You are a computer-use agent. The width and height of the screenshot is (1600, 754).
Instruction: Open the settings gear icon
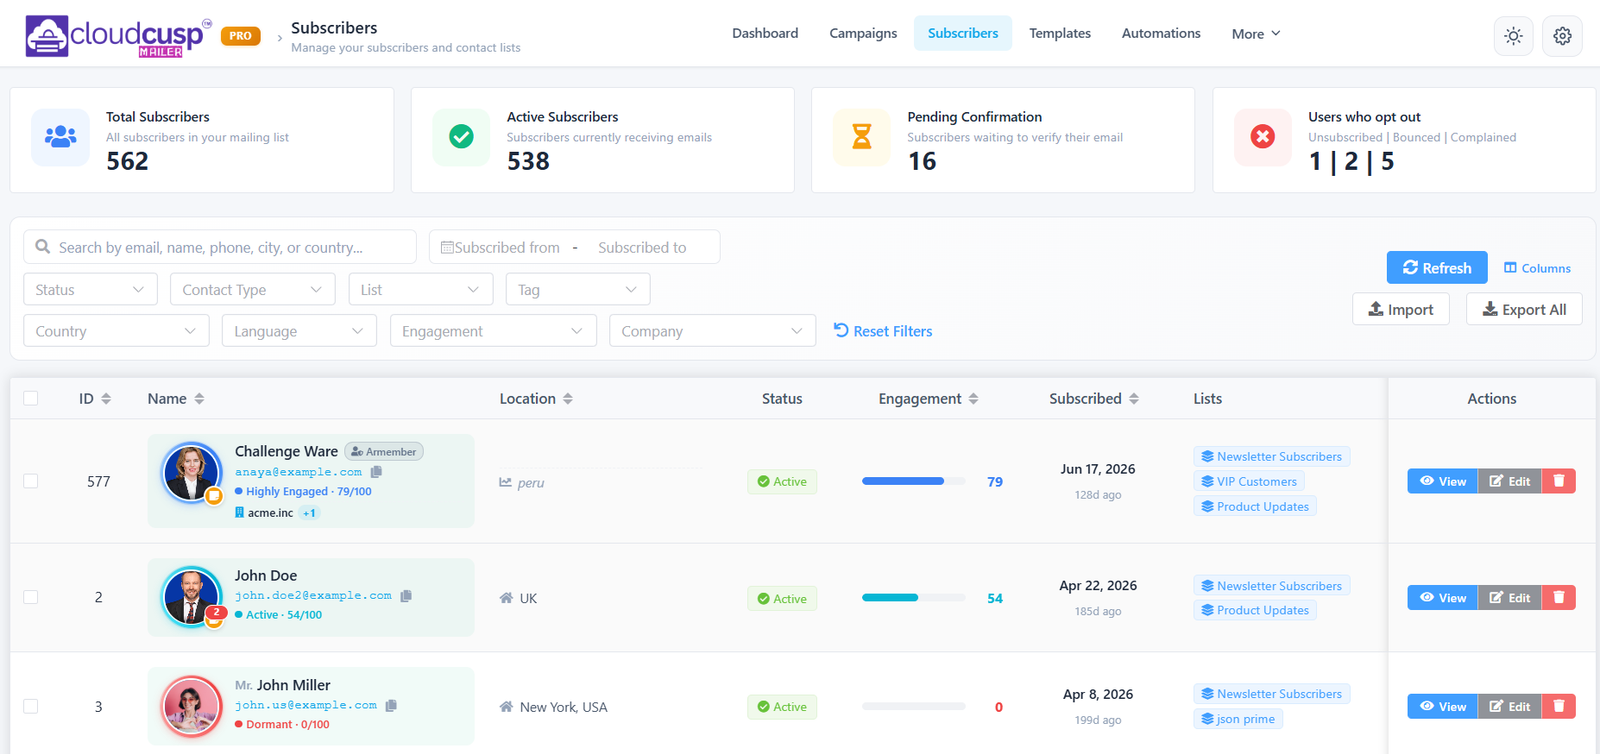[x=1562, y=36]
